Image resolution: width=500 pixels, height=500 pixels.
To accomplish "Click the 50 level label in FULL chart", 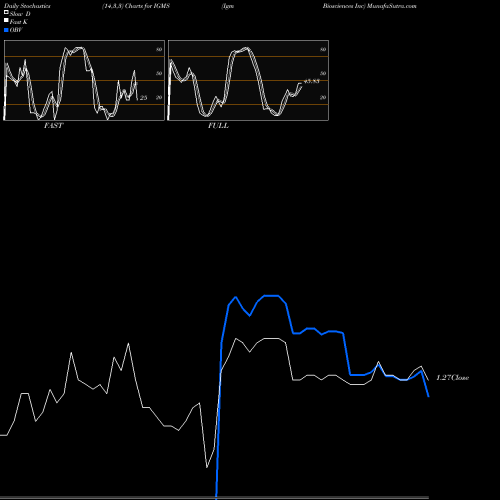I will pyautogui.click(x=323, y=73).
